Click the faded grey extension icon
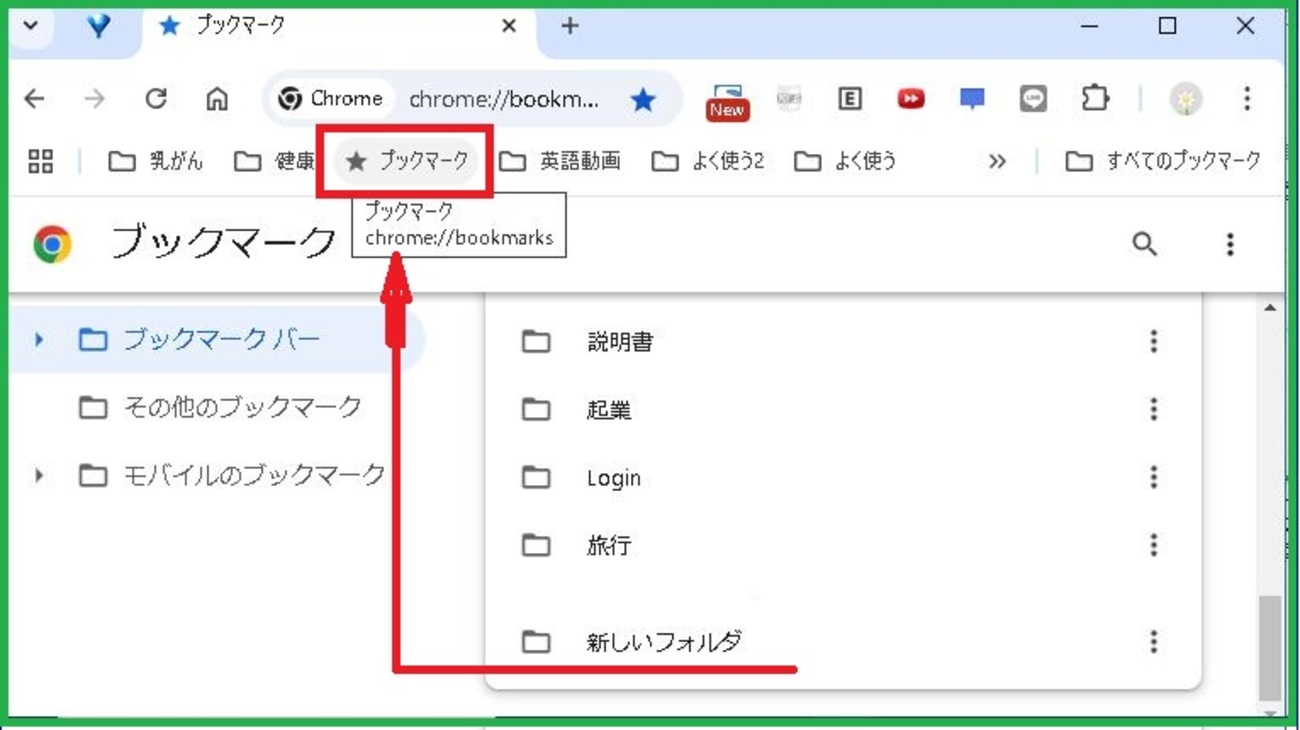Viewport: 1300px width, 730px height. [789, 99]
